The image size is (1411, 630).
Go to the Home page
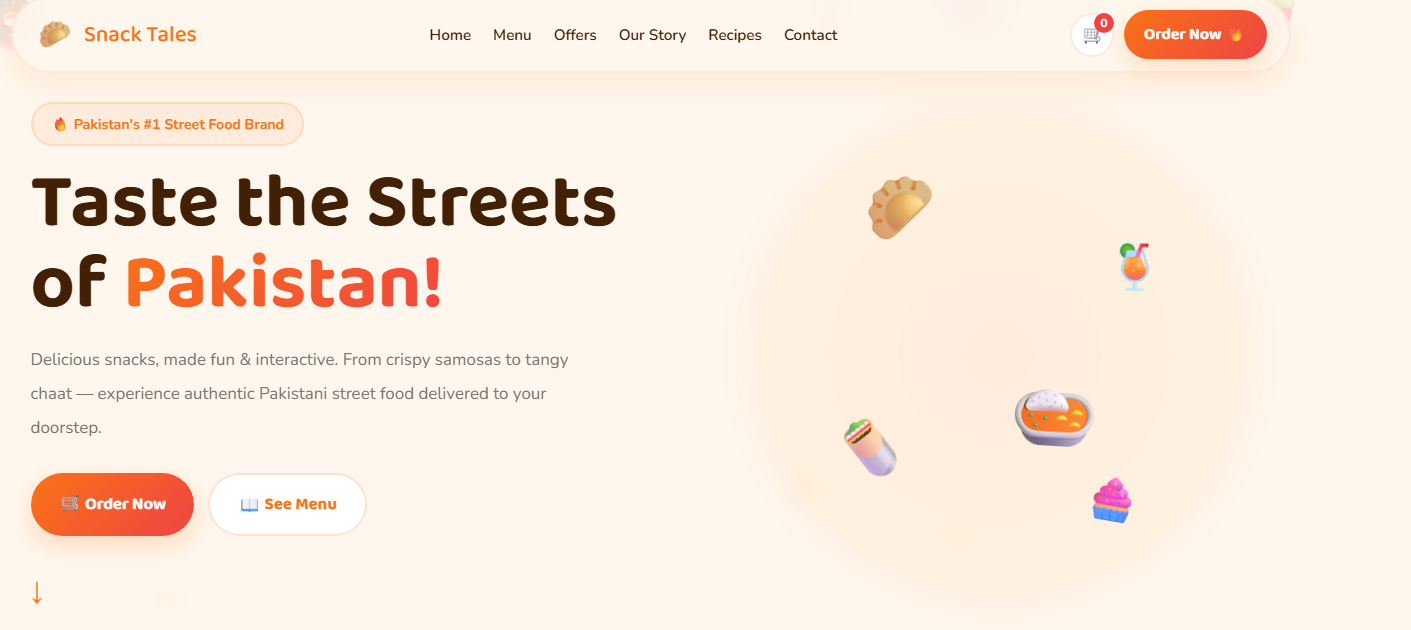450,35
